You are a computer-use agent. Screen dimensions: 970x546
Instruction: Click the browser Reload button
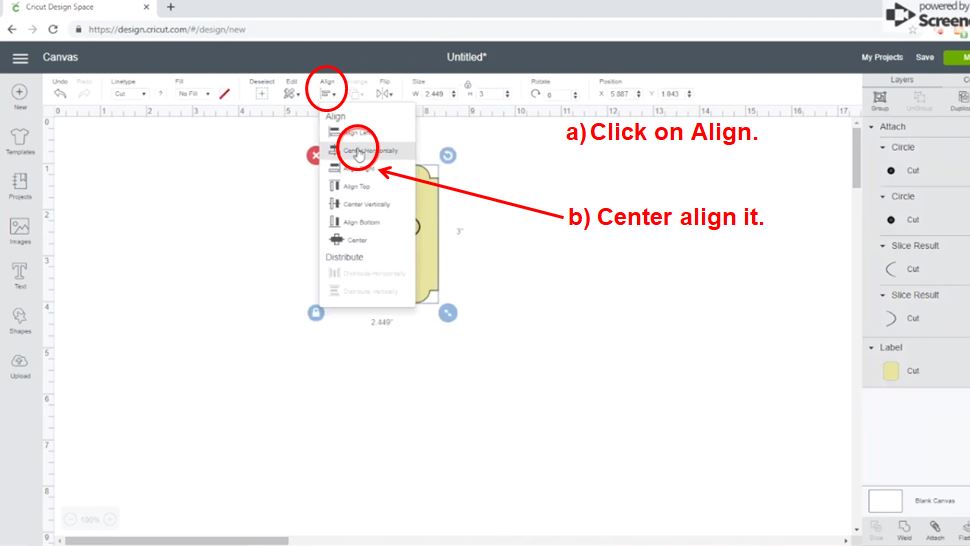pos(53,29)
